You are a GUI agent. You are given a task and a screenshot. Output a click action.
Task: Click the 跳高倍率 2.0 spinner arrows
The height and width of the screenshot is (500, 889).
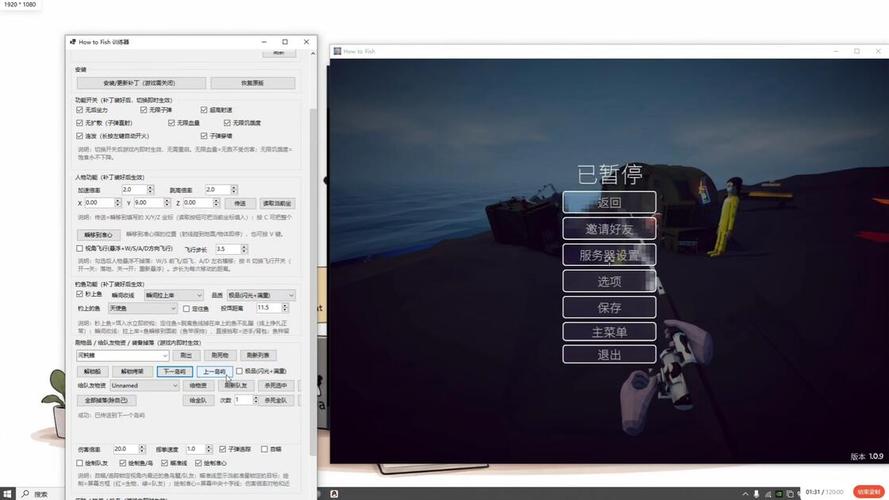234,189
